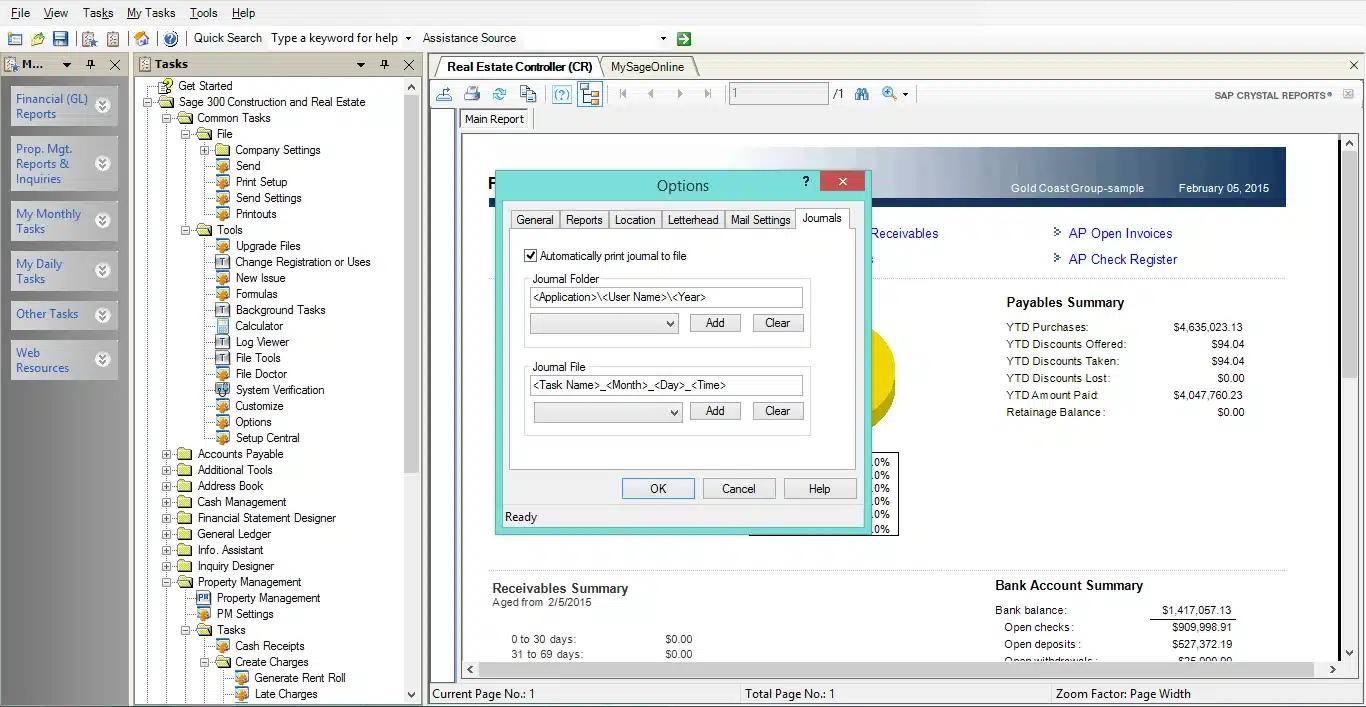Enable Automatically print journal to file
1366x707 pixels.
click(531, 255)
